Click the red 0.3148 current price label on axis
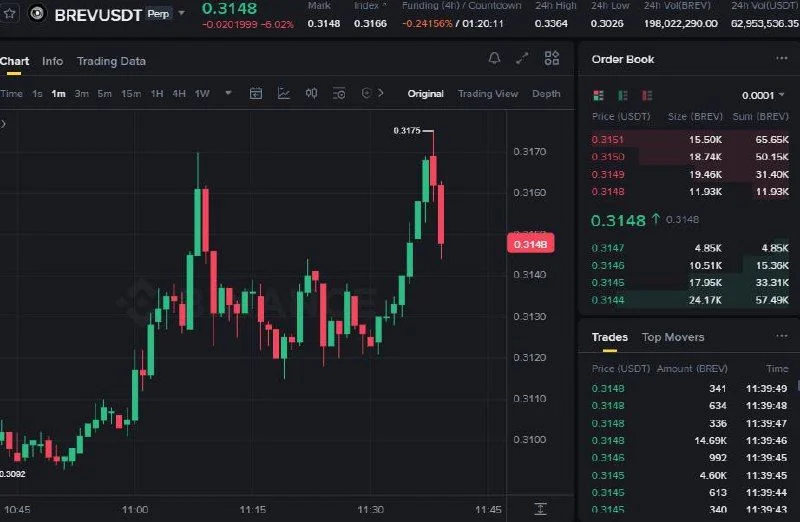 tap(531, 244)
